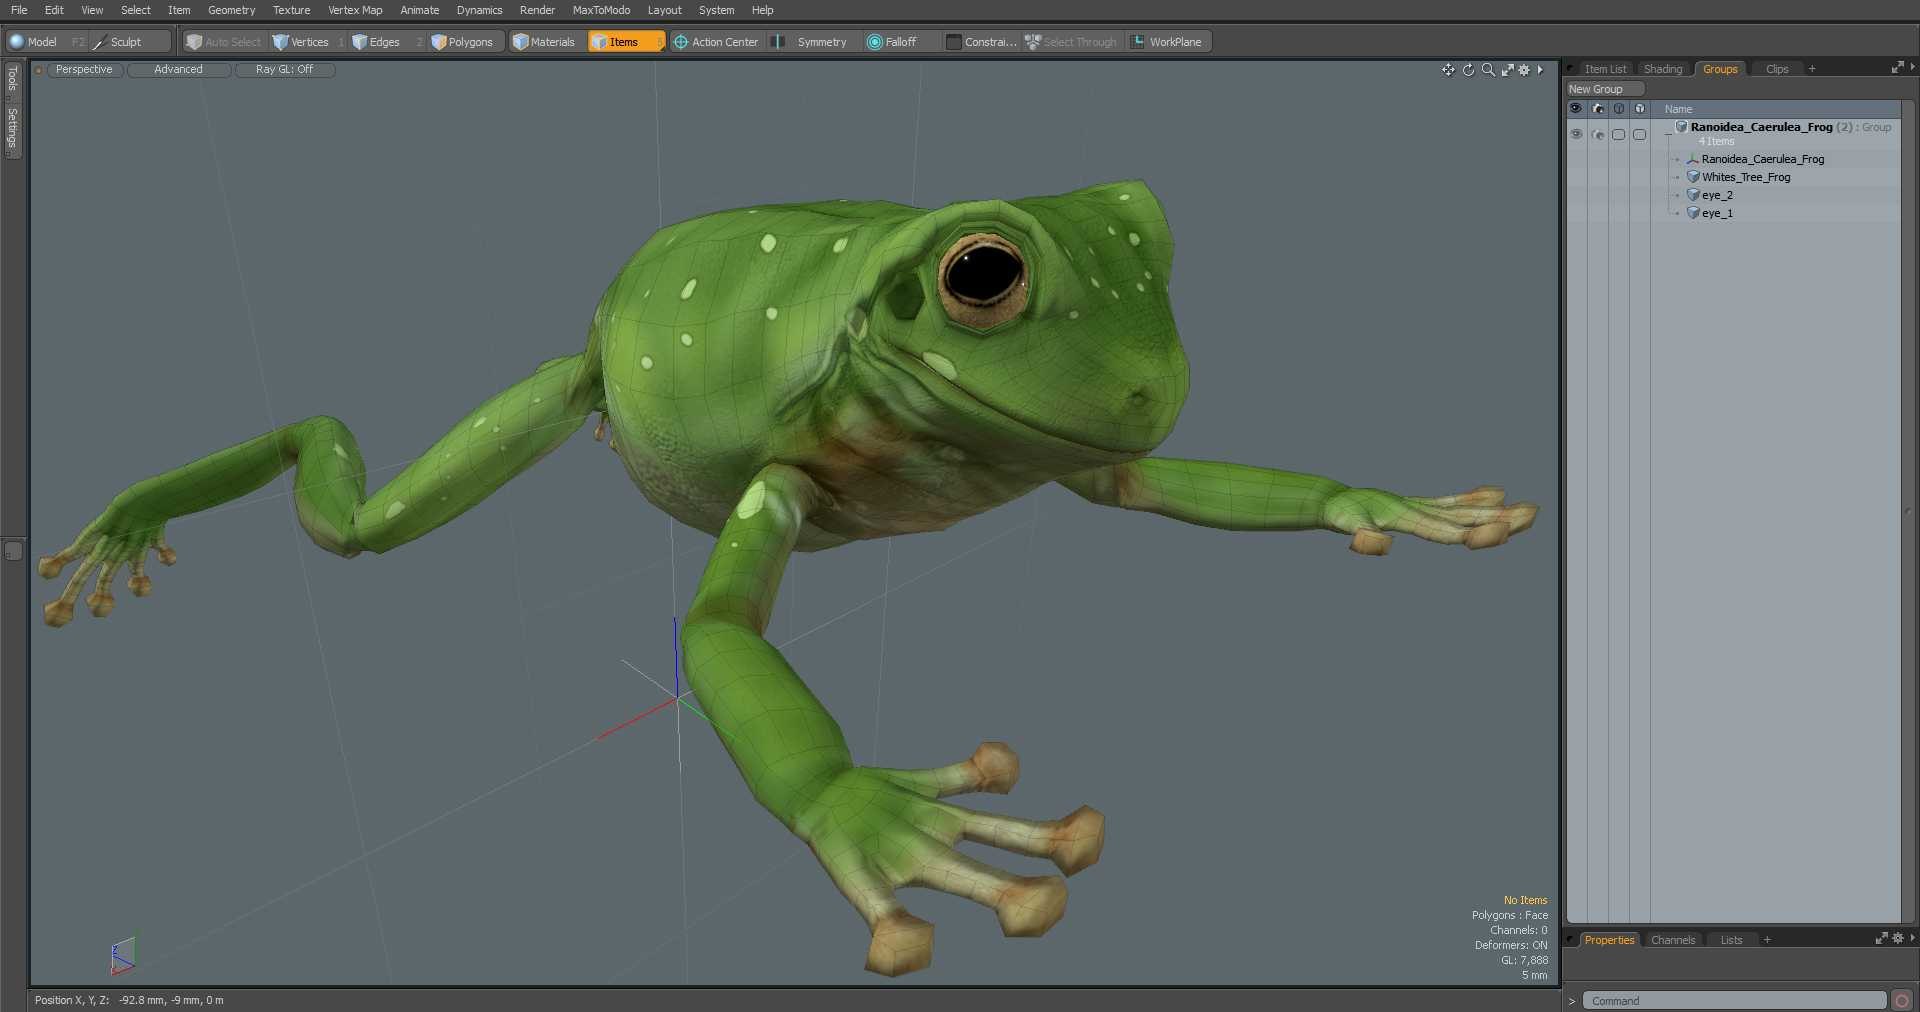Open the Vertex Map menu
1920x1012 pixels.
355,10
